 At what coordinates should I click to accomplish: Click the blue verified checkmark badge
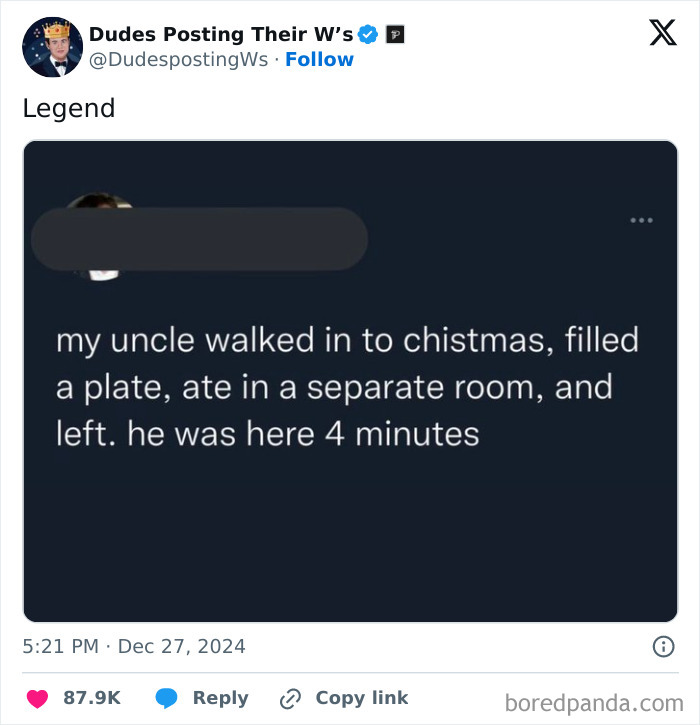(368, 35)
